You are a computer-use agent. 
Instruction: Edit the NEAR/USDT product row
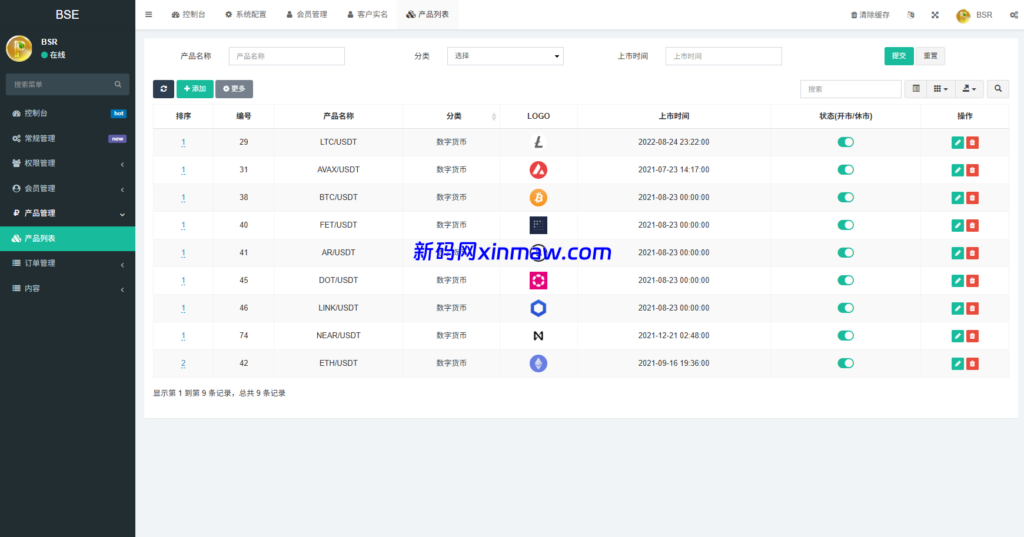pyautogui.click(x=957, y=336)
